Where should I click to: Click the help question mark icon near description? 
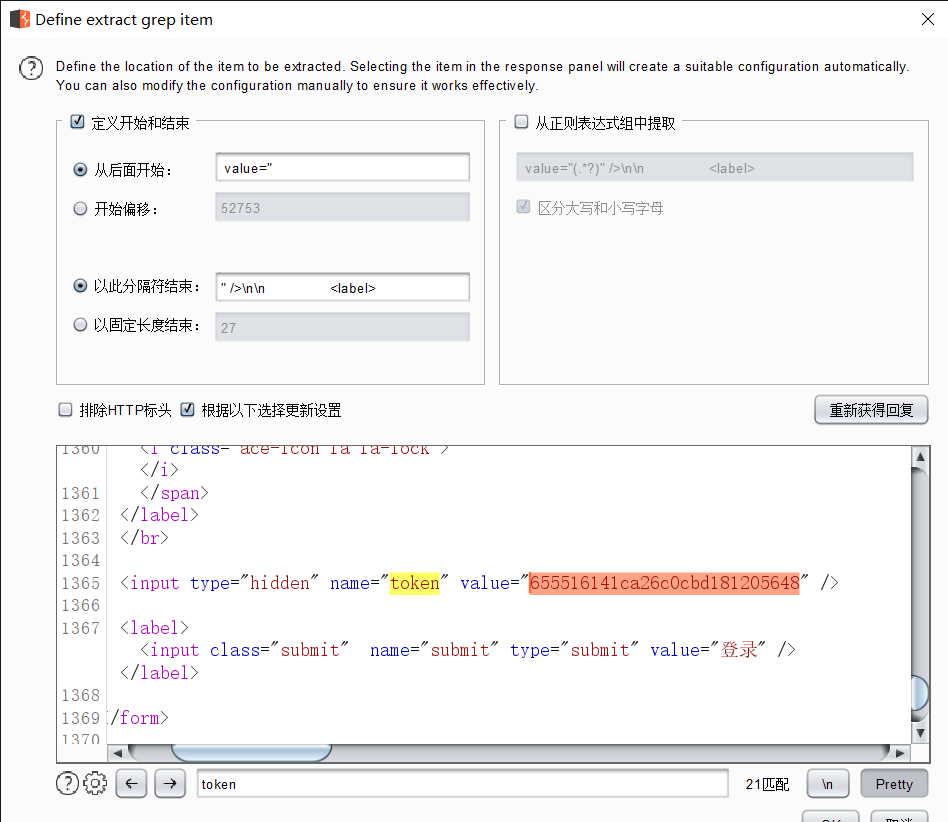[x=31, y=68]
